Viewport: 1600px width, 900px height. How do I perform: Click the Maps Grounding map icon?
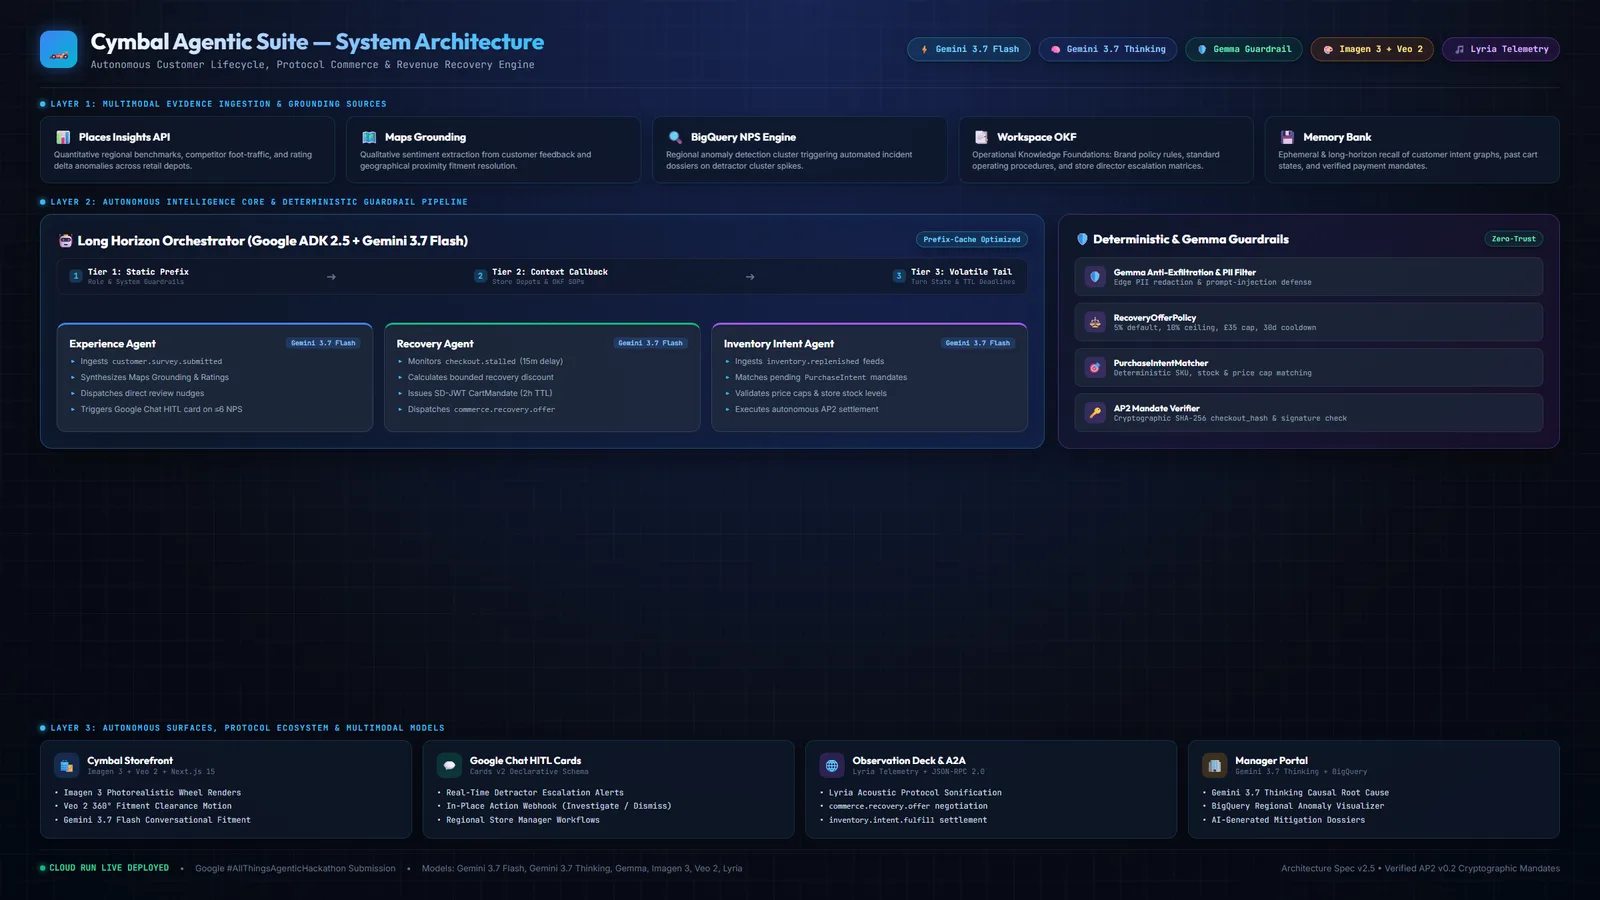pos(369,137)
